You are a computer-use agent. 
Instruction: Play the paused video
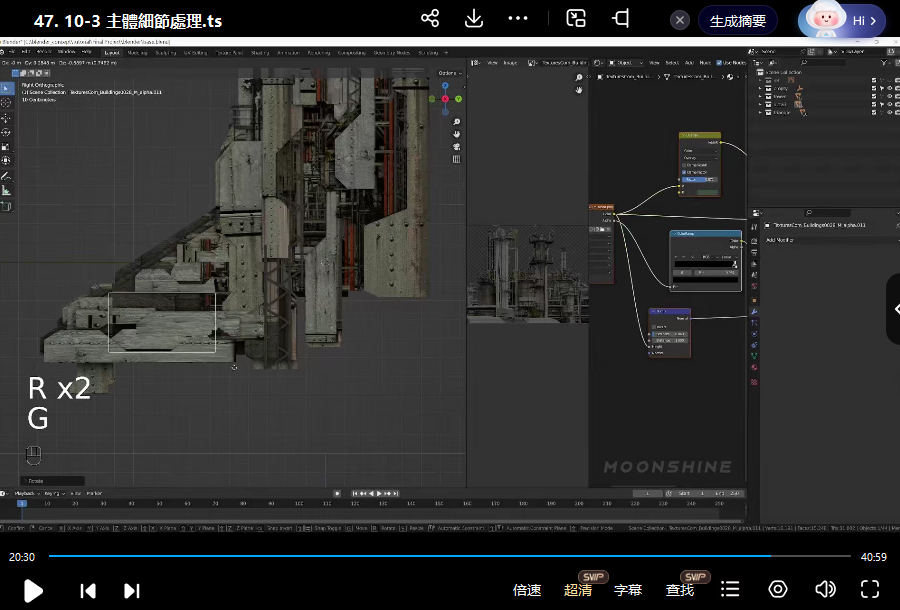coord(33,590)
